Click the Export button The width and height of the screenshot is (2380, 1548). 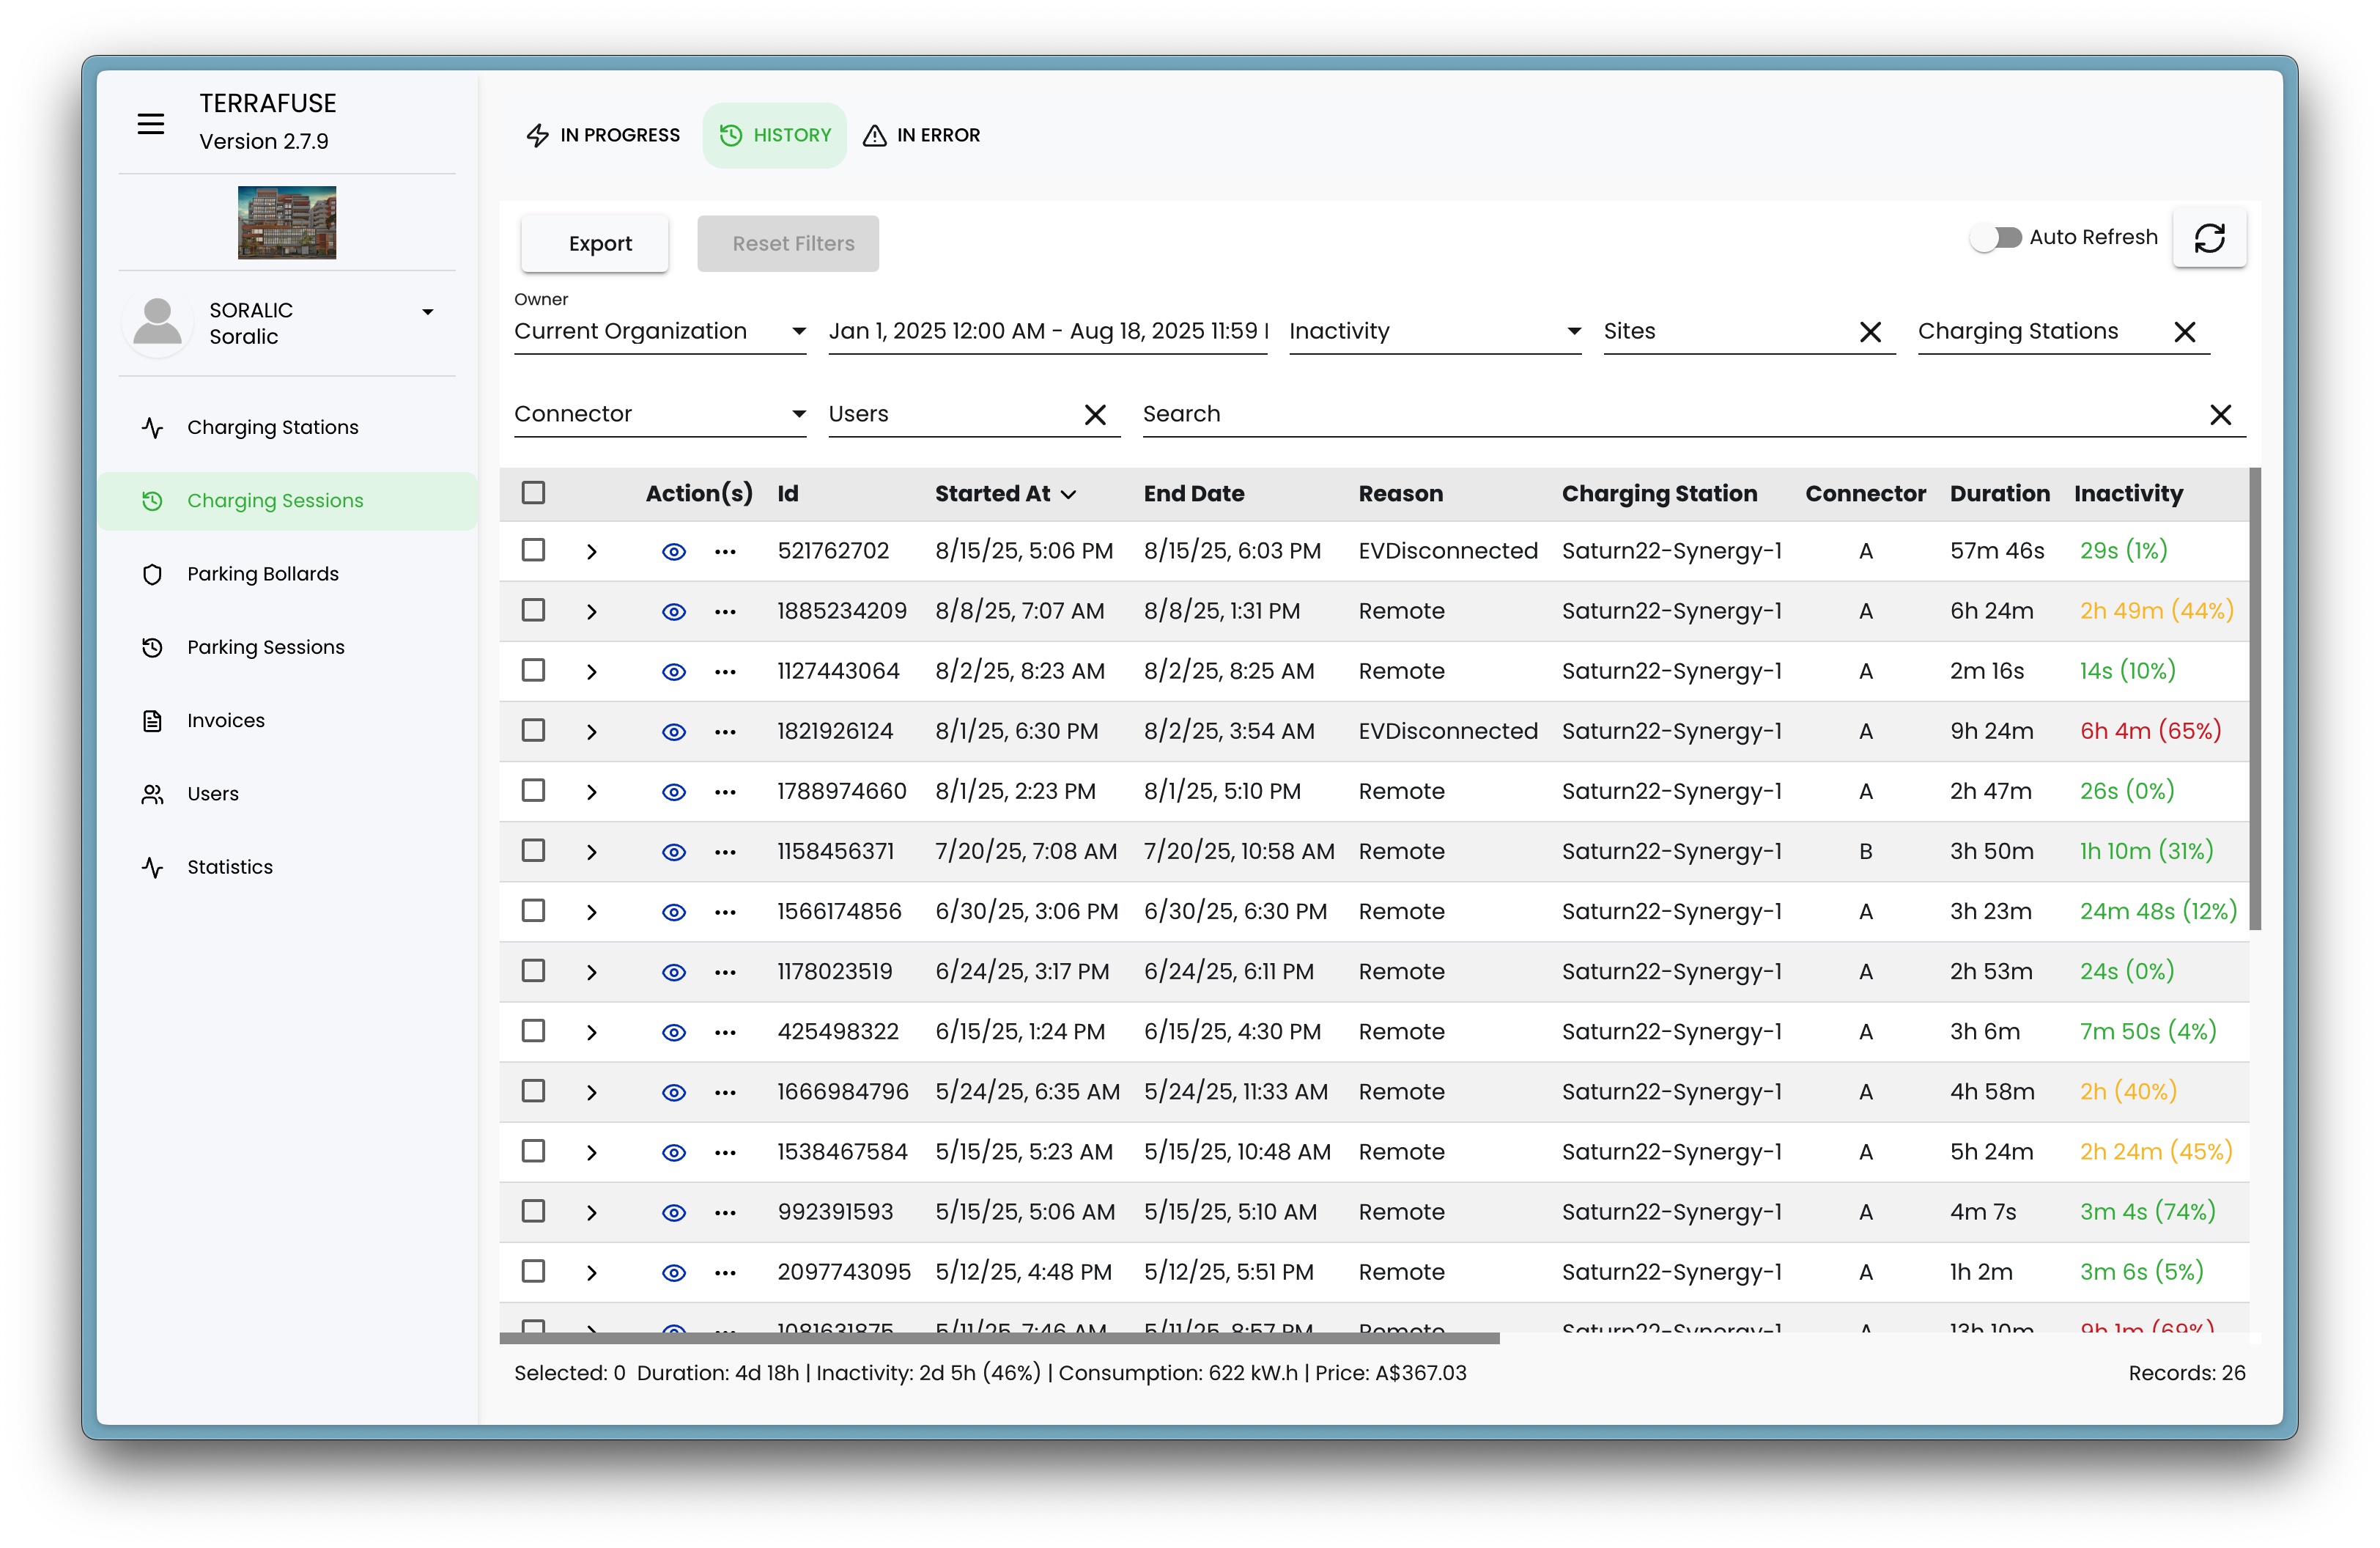[x=599, y=244]
